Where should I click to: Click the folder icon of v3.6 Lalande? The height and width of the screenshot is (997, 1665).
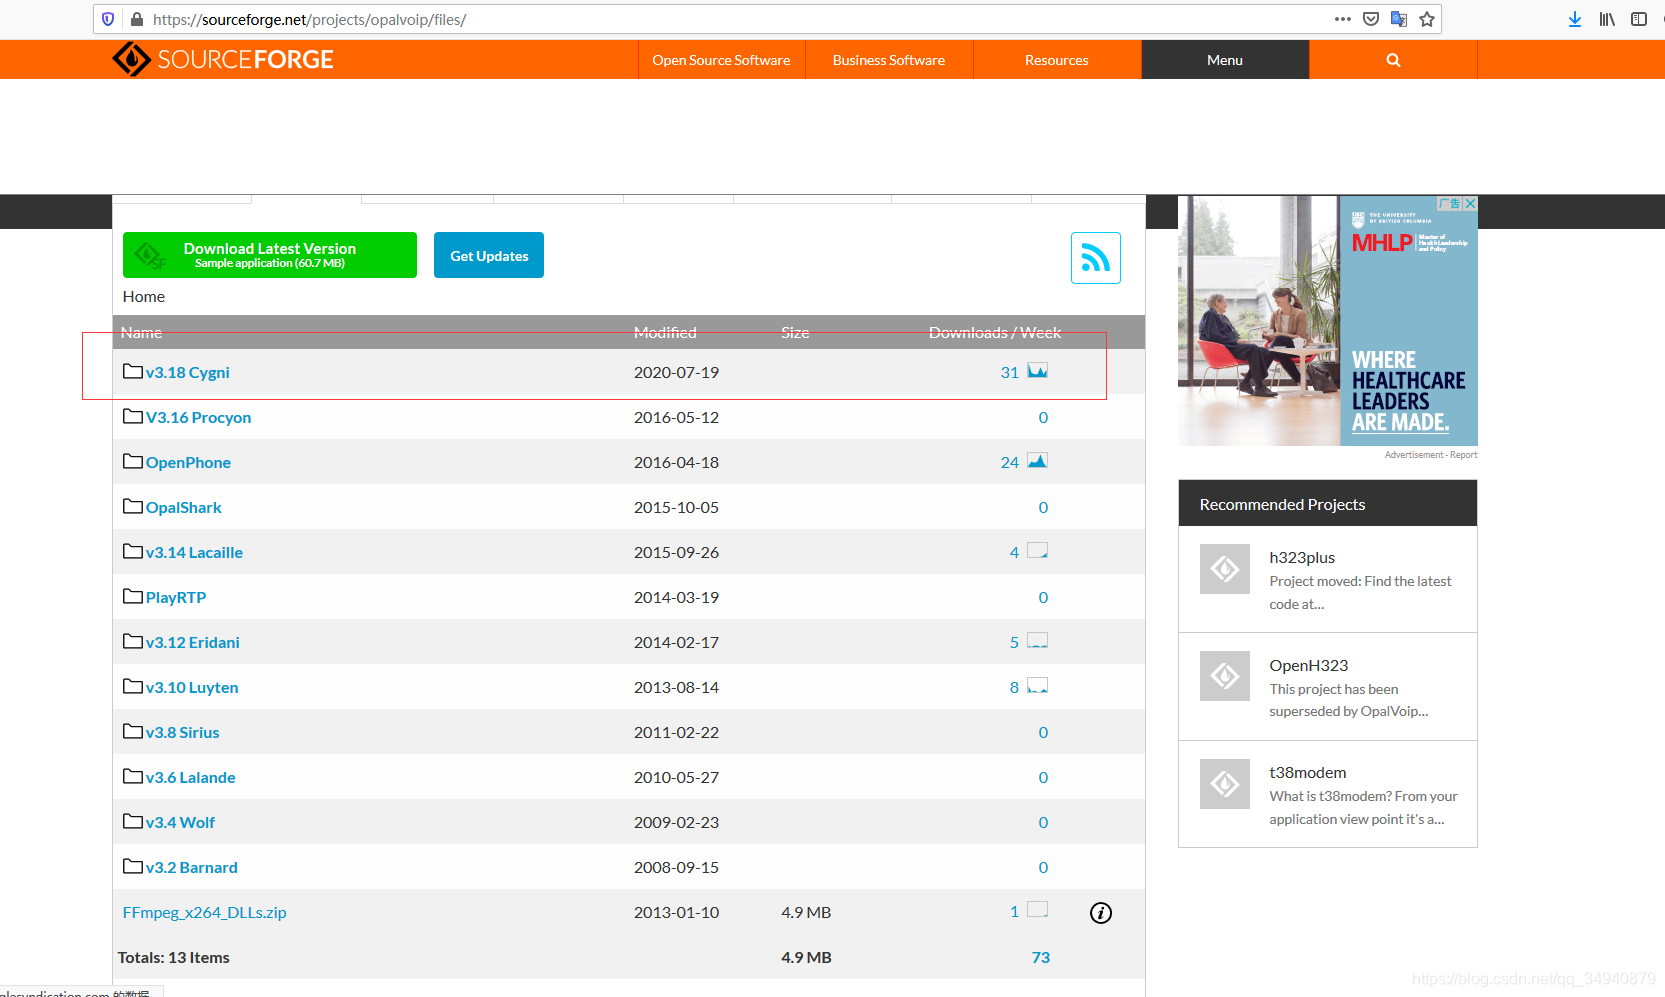(x=133, y=776)
